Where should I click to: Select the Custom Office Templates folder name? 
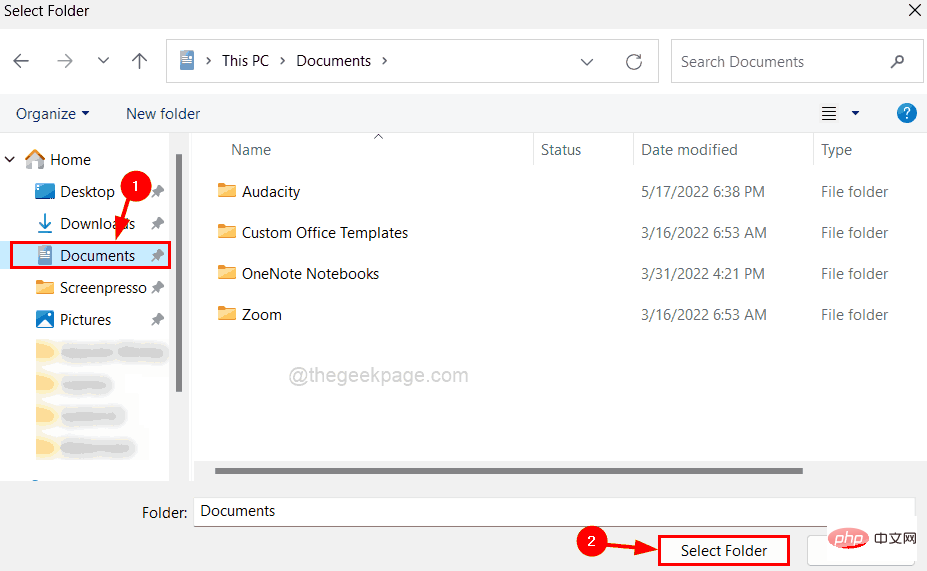point(325,233)
